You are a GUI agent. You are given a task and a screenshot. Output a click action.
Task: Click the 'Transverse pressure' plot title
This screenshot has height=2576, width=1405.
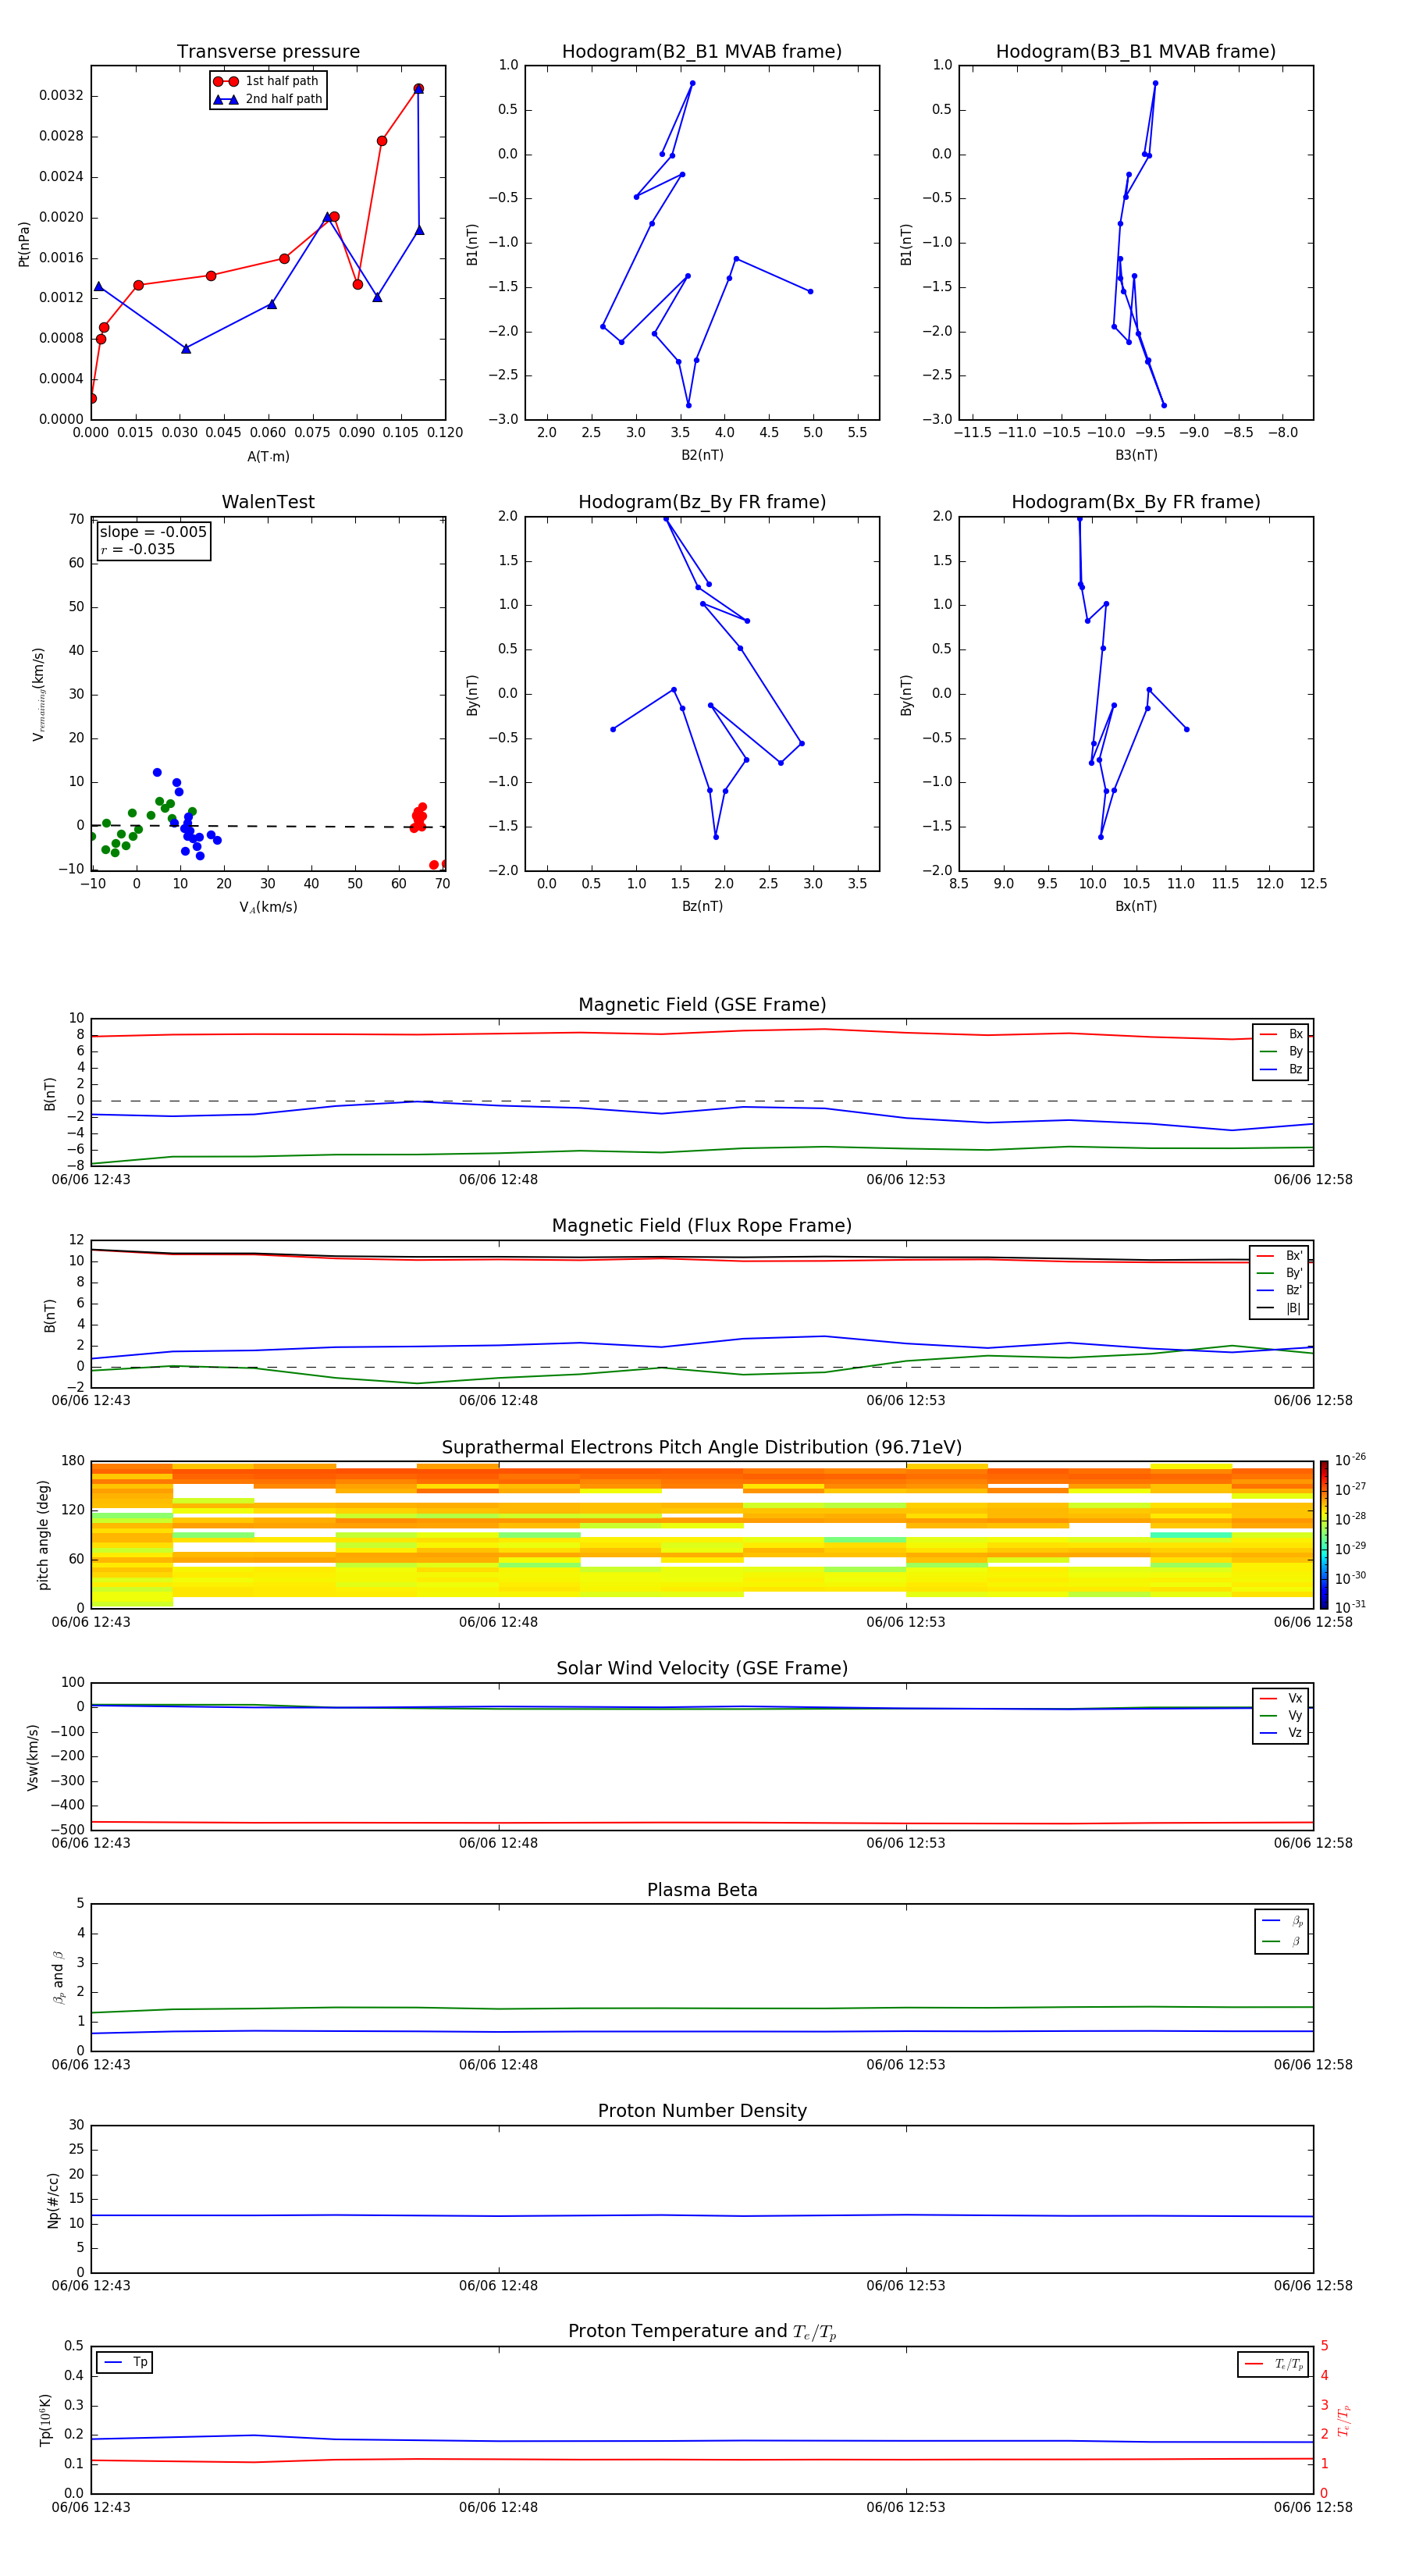click(268, 52)
